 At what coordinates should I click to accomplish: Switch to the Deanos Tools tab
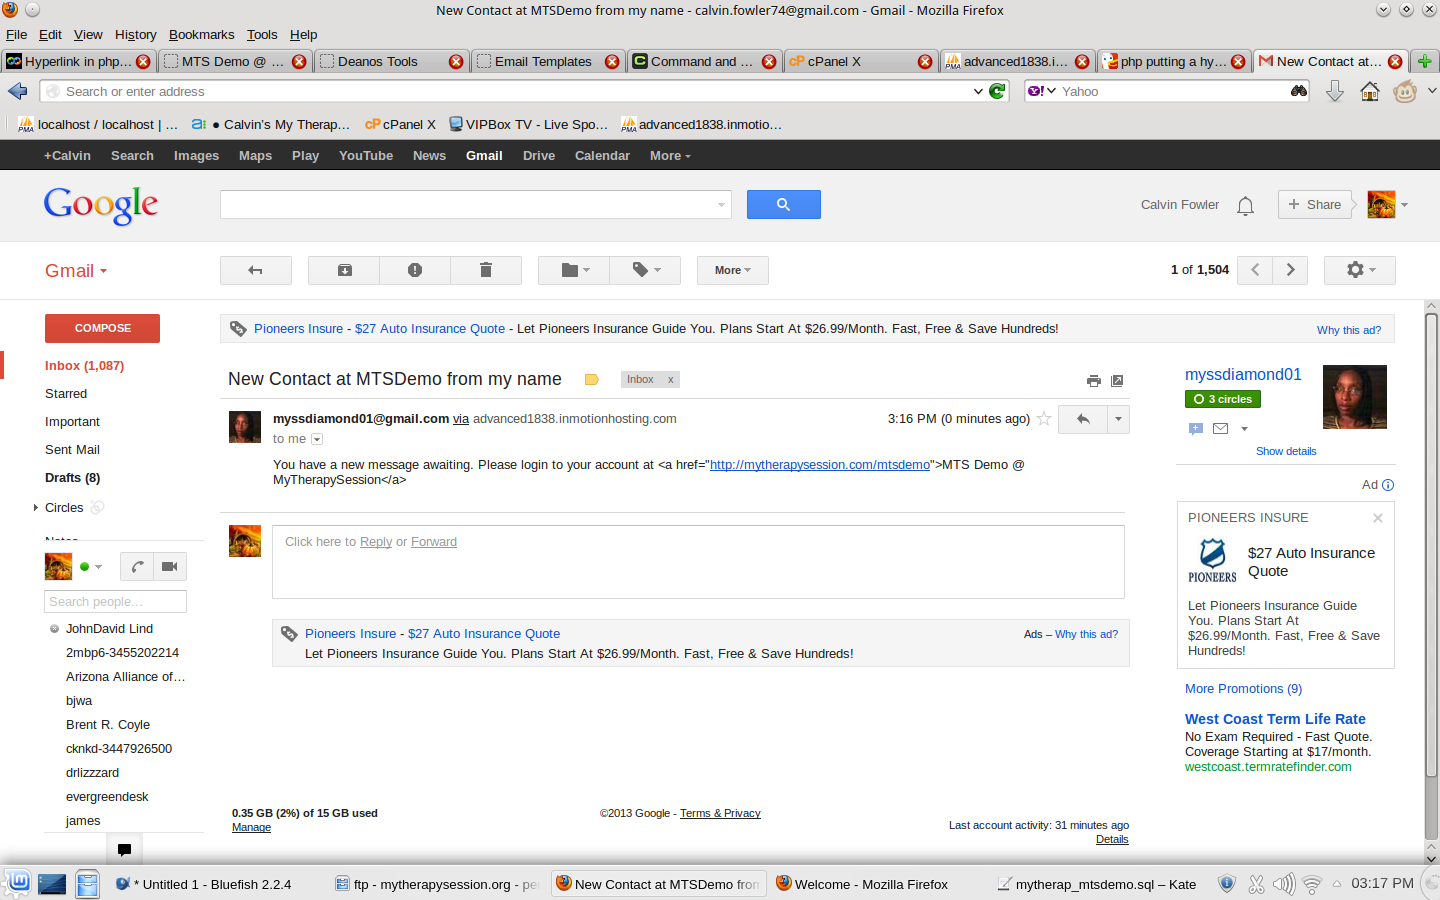pyautogui.click(x=391, y=61)
